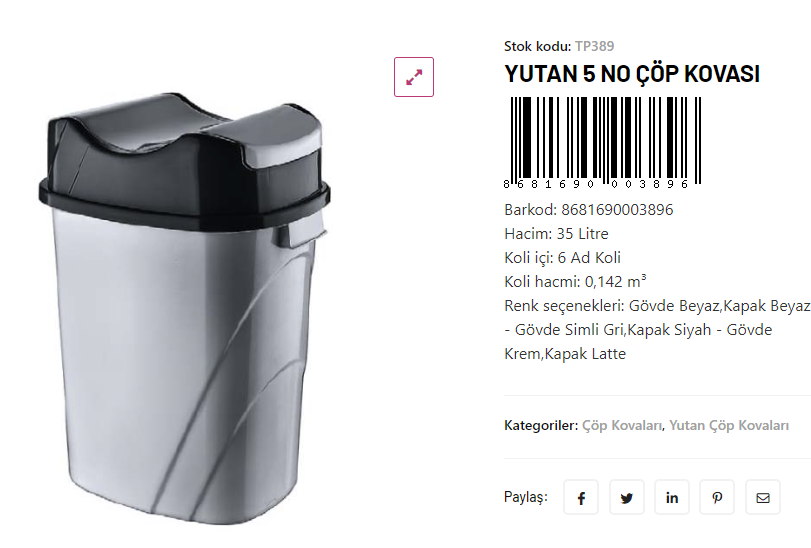The image size is (811, 548).
Task: Click the YUTAN 5 NO ÇÖP KOVASI title
Action: click(632, 74)
